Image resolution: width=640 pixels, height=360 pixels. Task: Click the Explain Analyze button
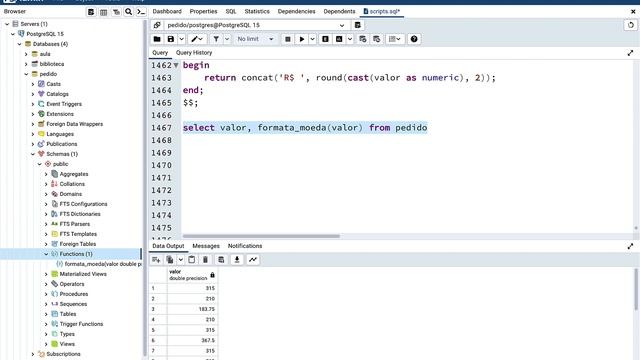tap(339, 39)
